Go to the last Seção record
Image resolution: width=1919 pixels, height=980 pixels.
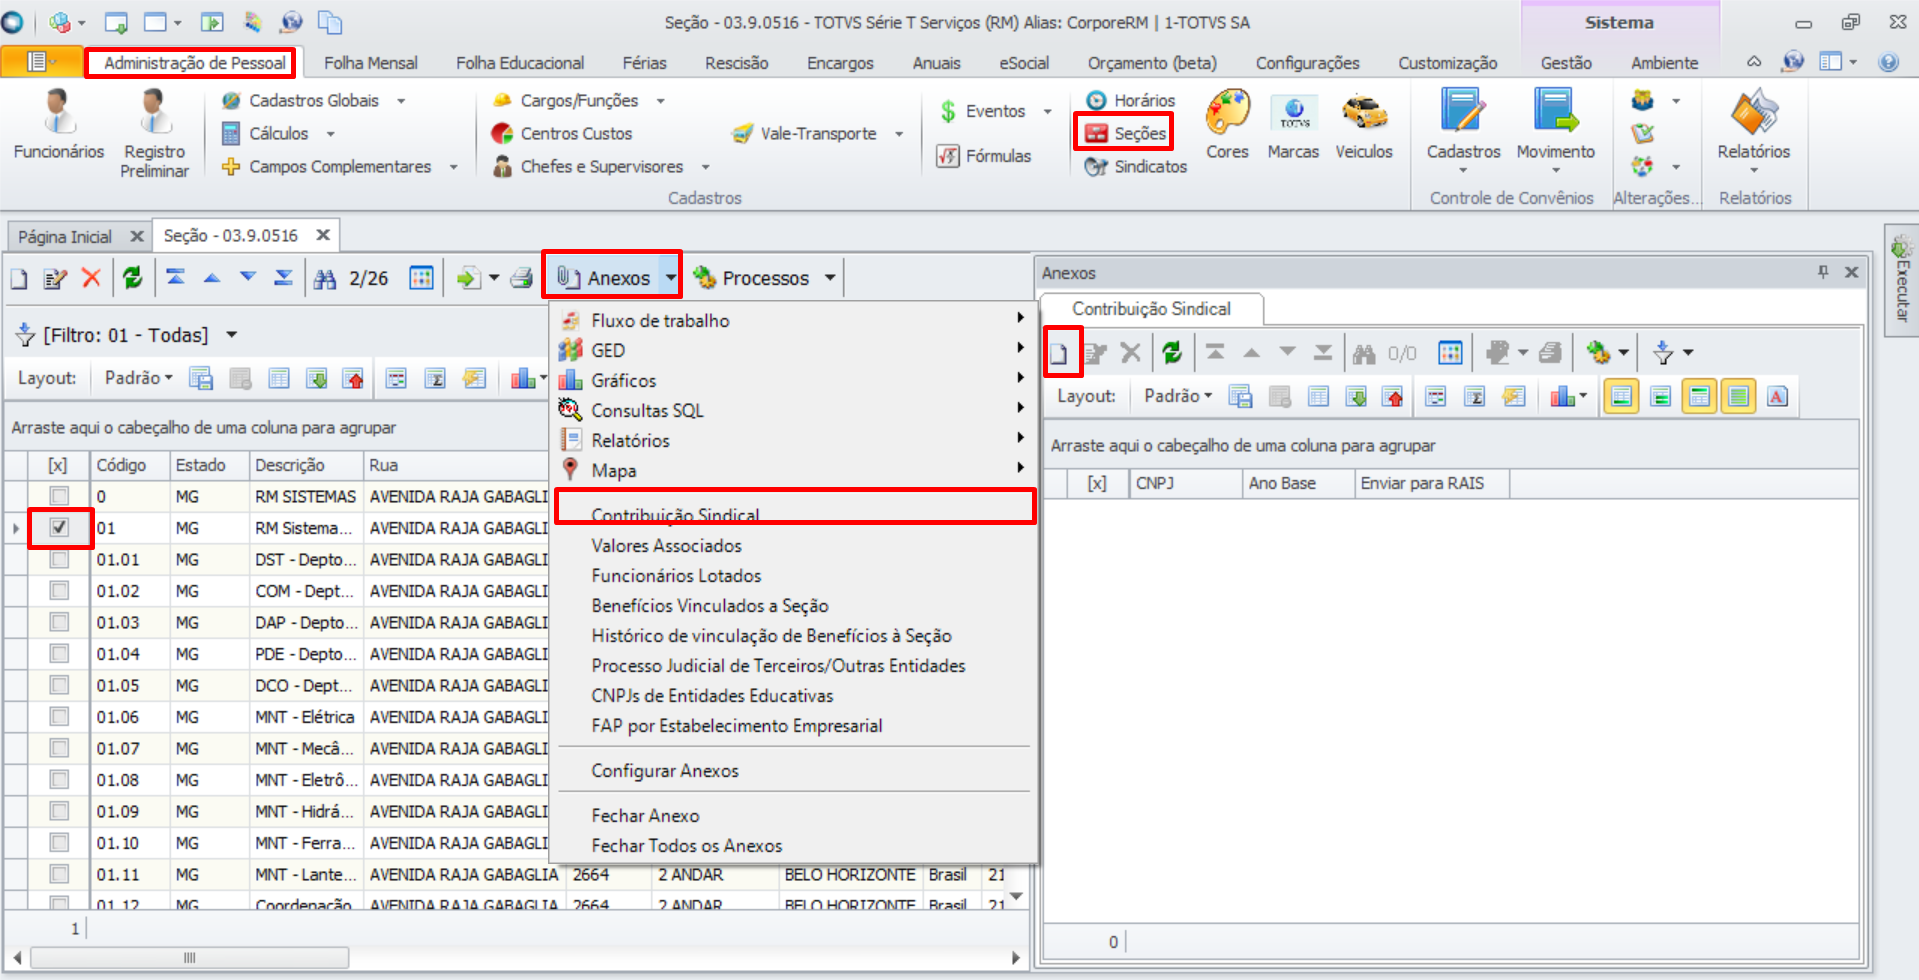click(284, 278)
